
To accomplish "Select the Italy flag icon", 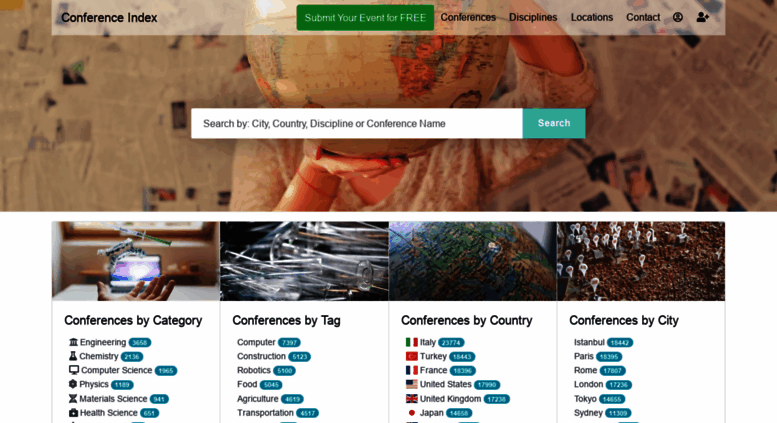I will (x=411, y=342).
